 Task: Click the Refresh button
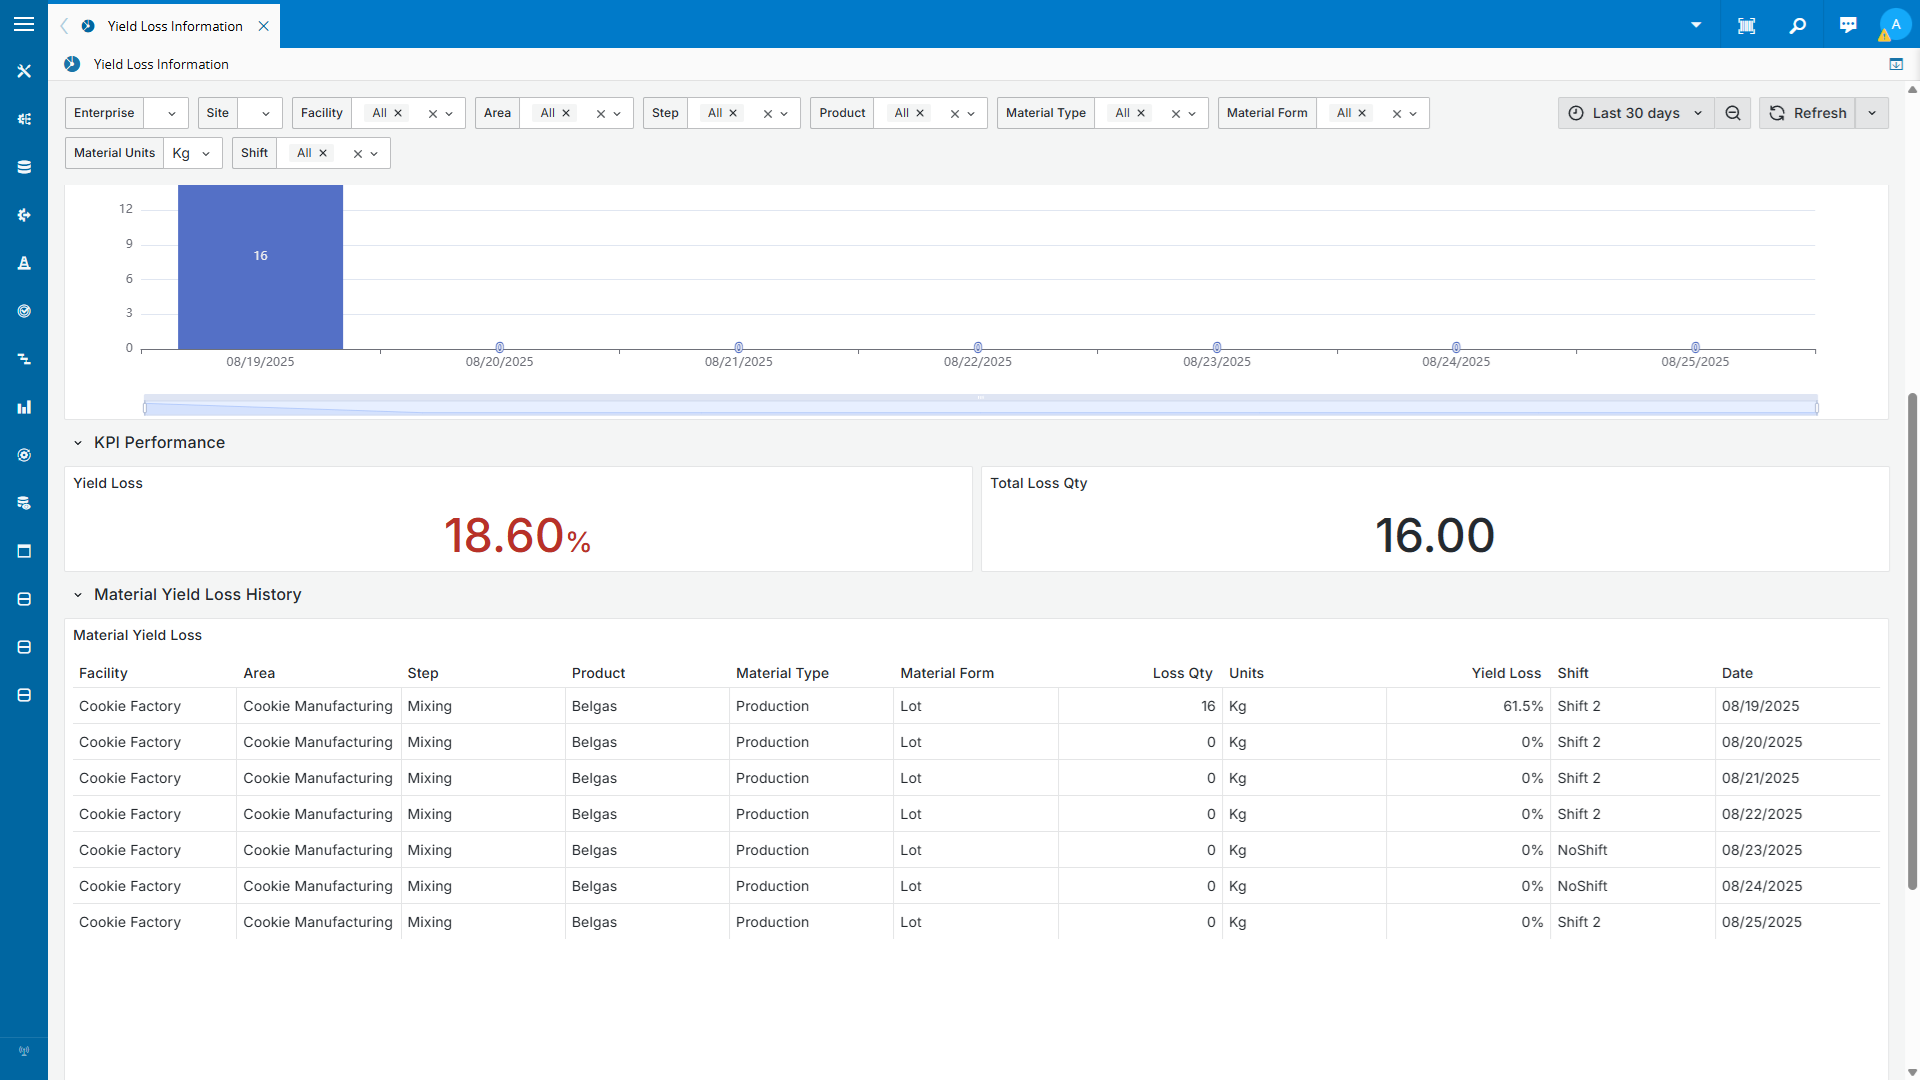[x=1808, y=113]
